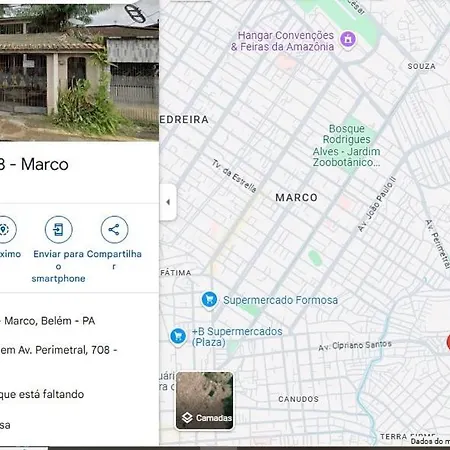
Task: Click the Enviar para o smartphone text
Action: pos(59,266)
